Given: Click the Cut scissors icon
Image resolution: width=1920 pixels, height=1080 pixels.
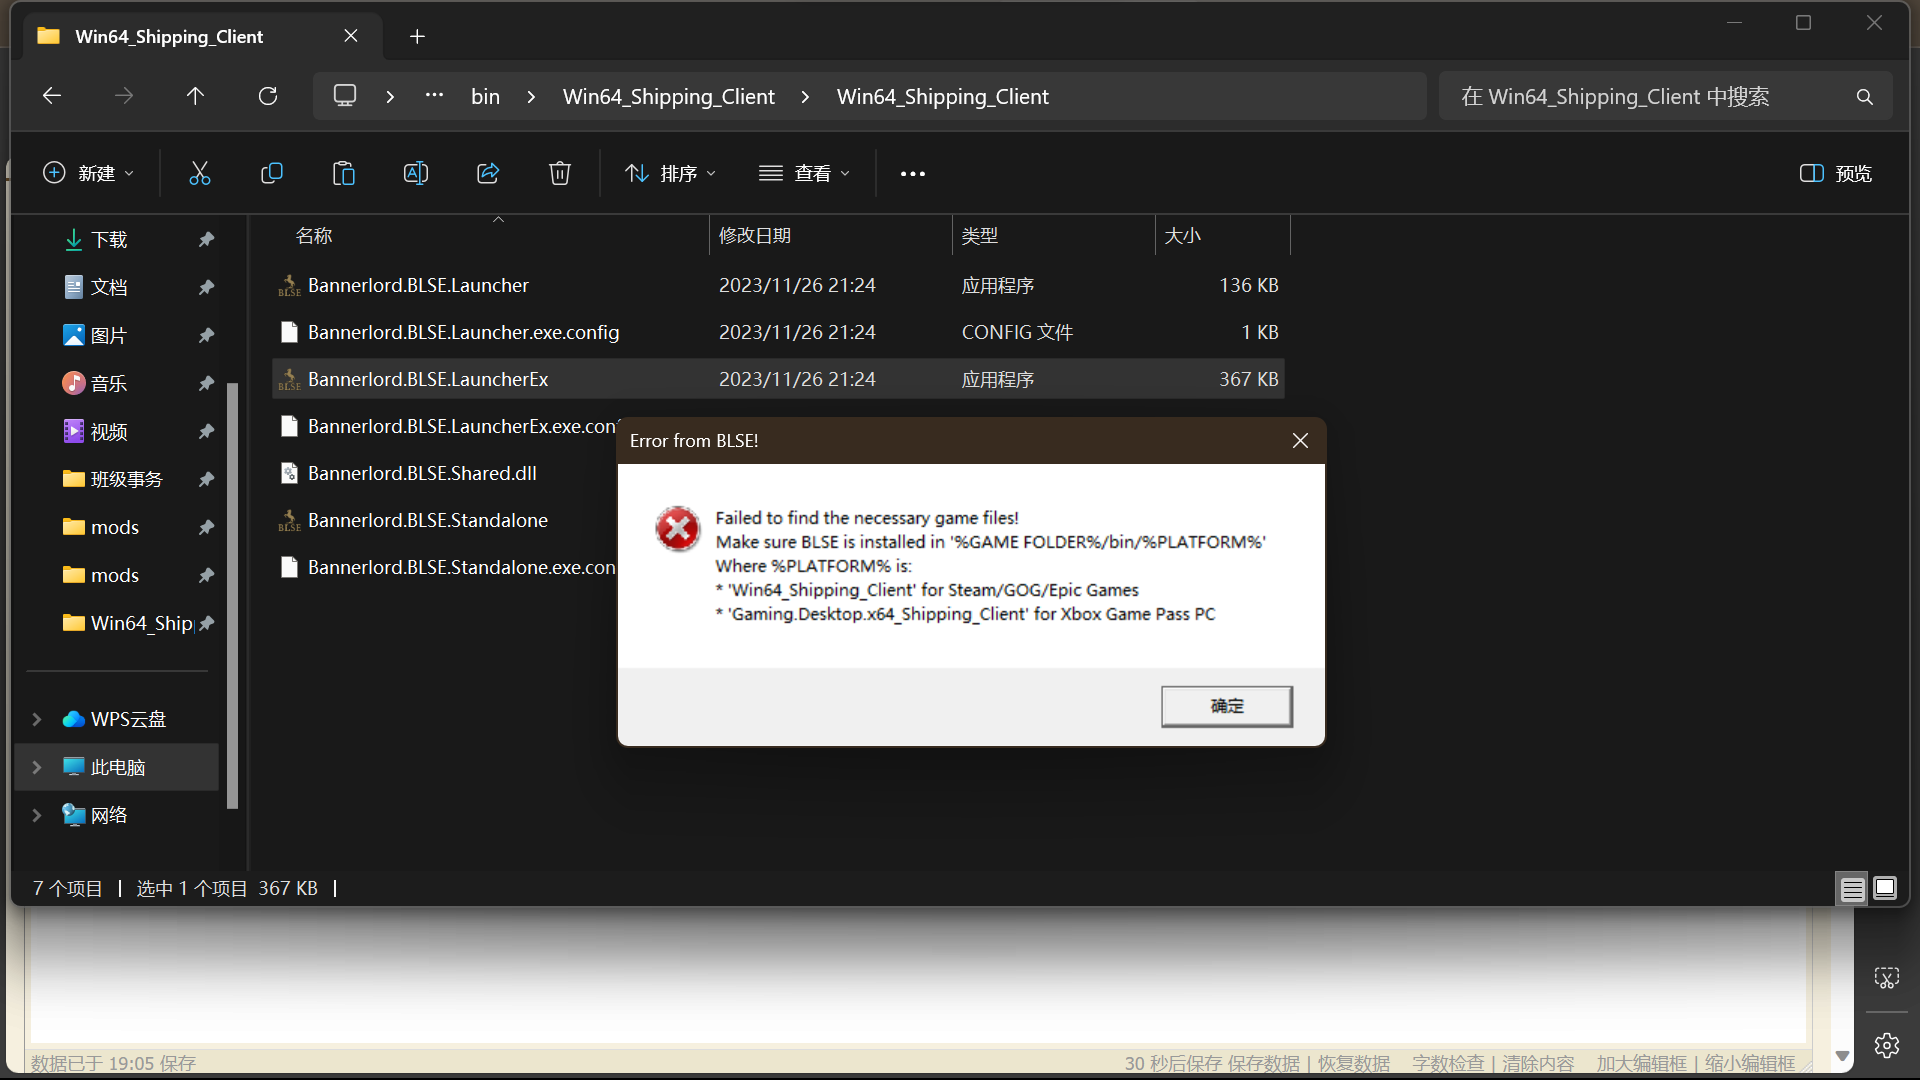Looking at the screenshot, I should pyautogui.click(x=200, y=173).
